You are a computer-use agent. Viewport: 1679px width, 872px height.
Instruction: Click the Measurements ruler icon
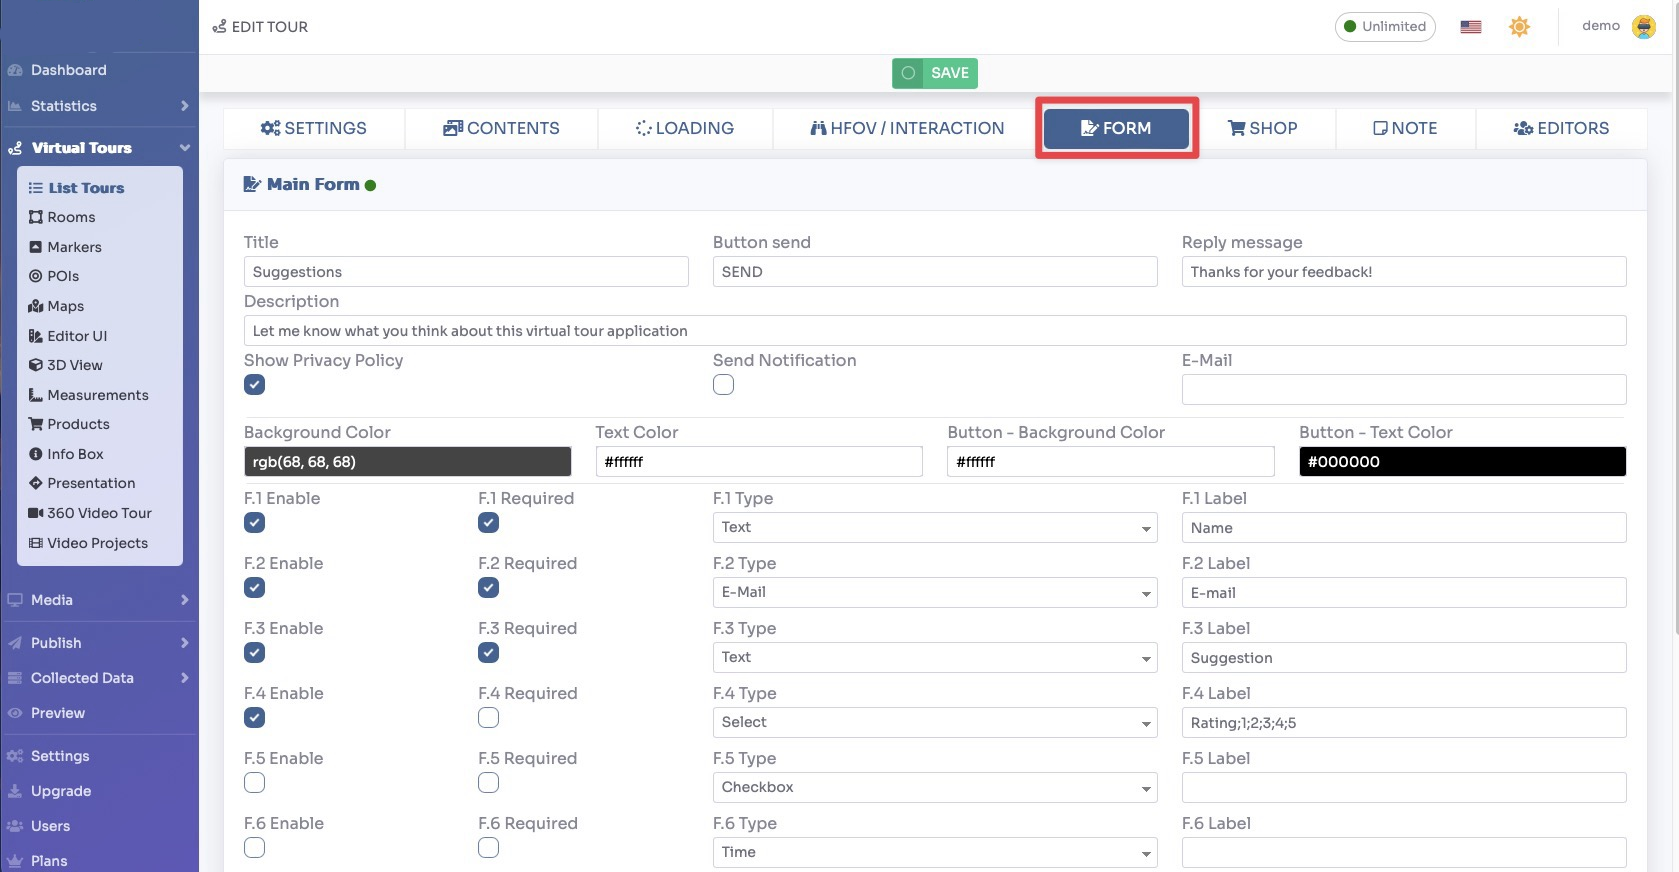(x=36, y=395)
